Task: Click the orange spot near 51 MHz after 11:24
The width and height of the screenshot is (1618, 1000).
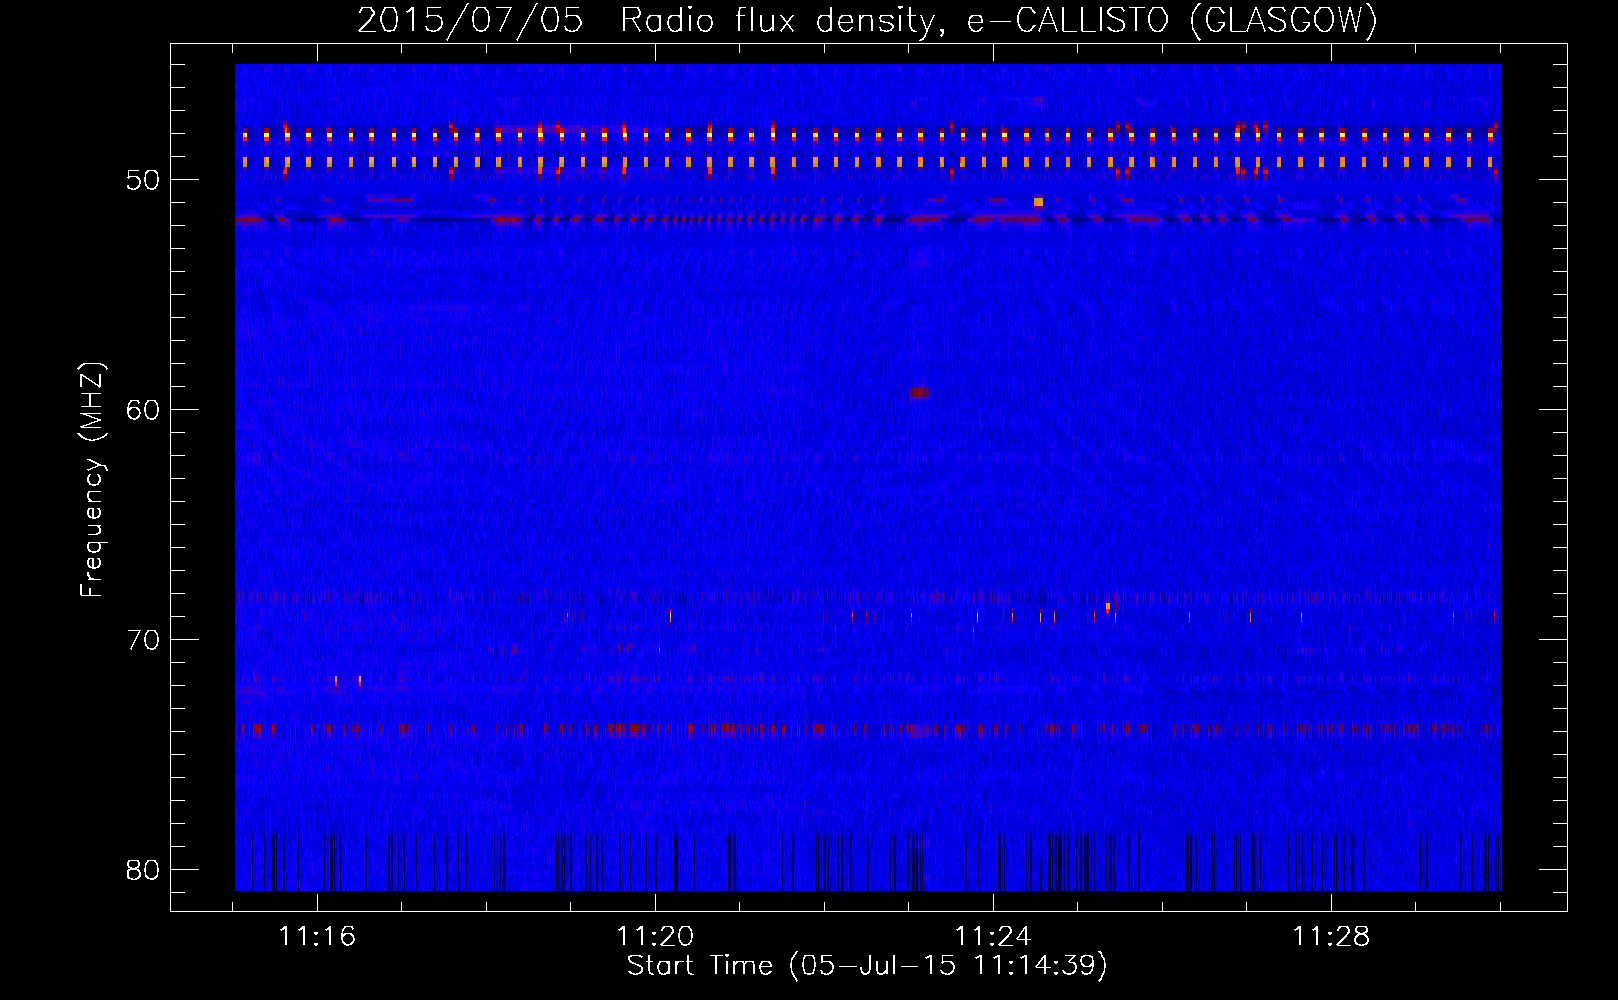Action: [1038, 202]
